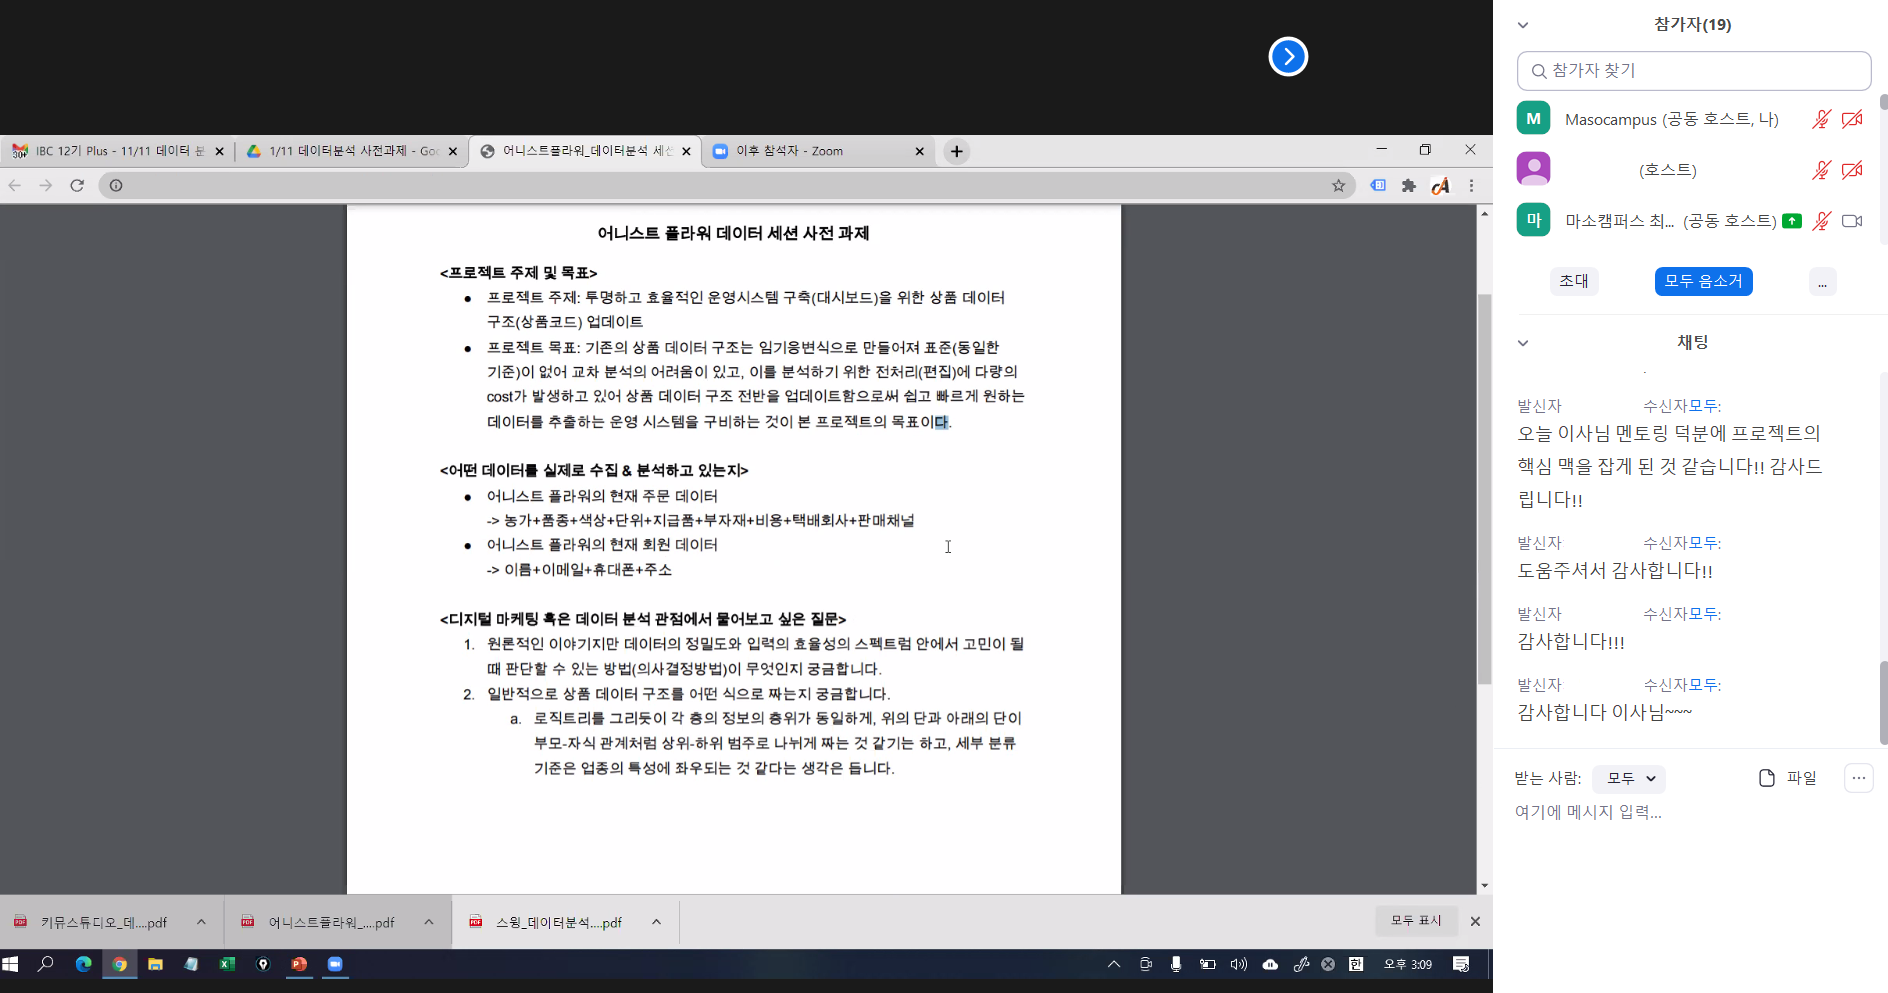Open Excel from the taskbar

pyautogui.click(x=227, y=964)
